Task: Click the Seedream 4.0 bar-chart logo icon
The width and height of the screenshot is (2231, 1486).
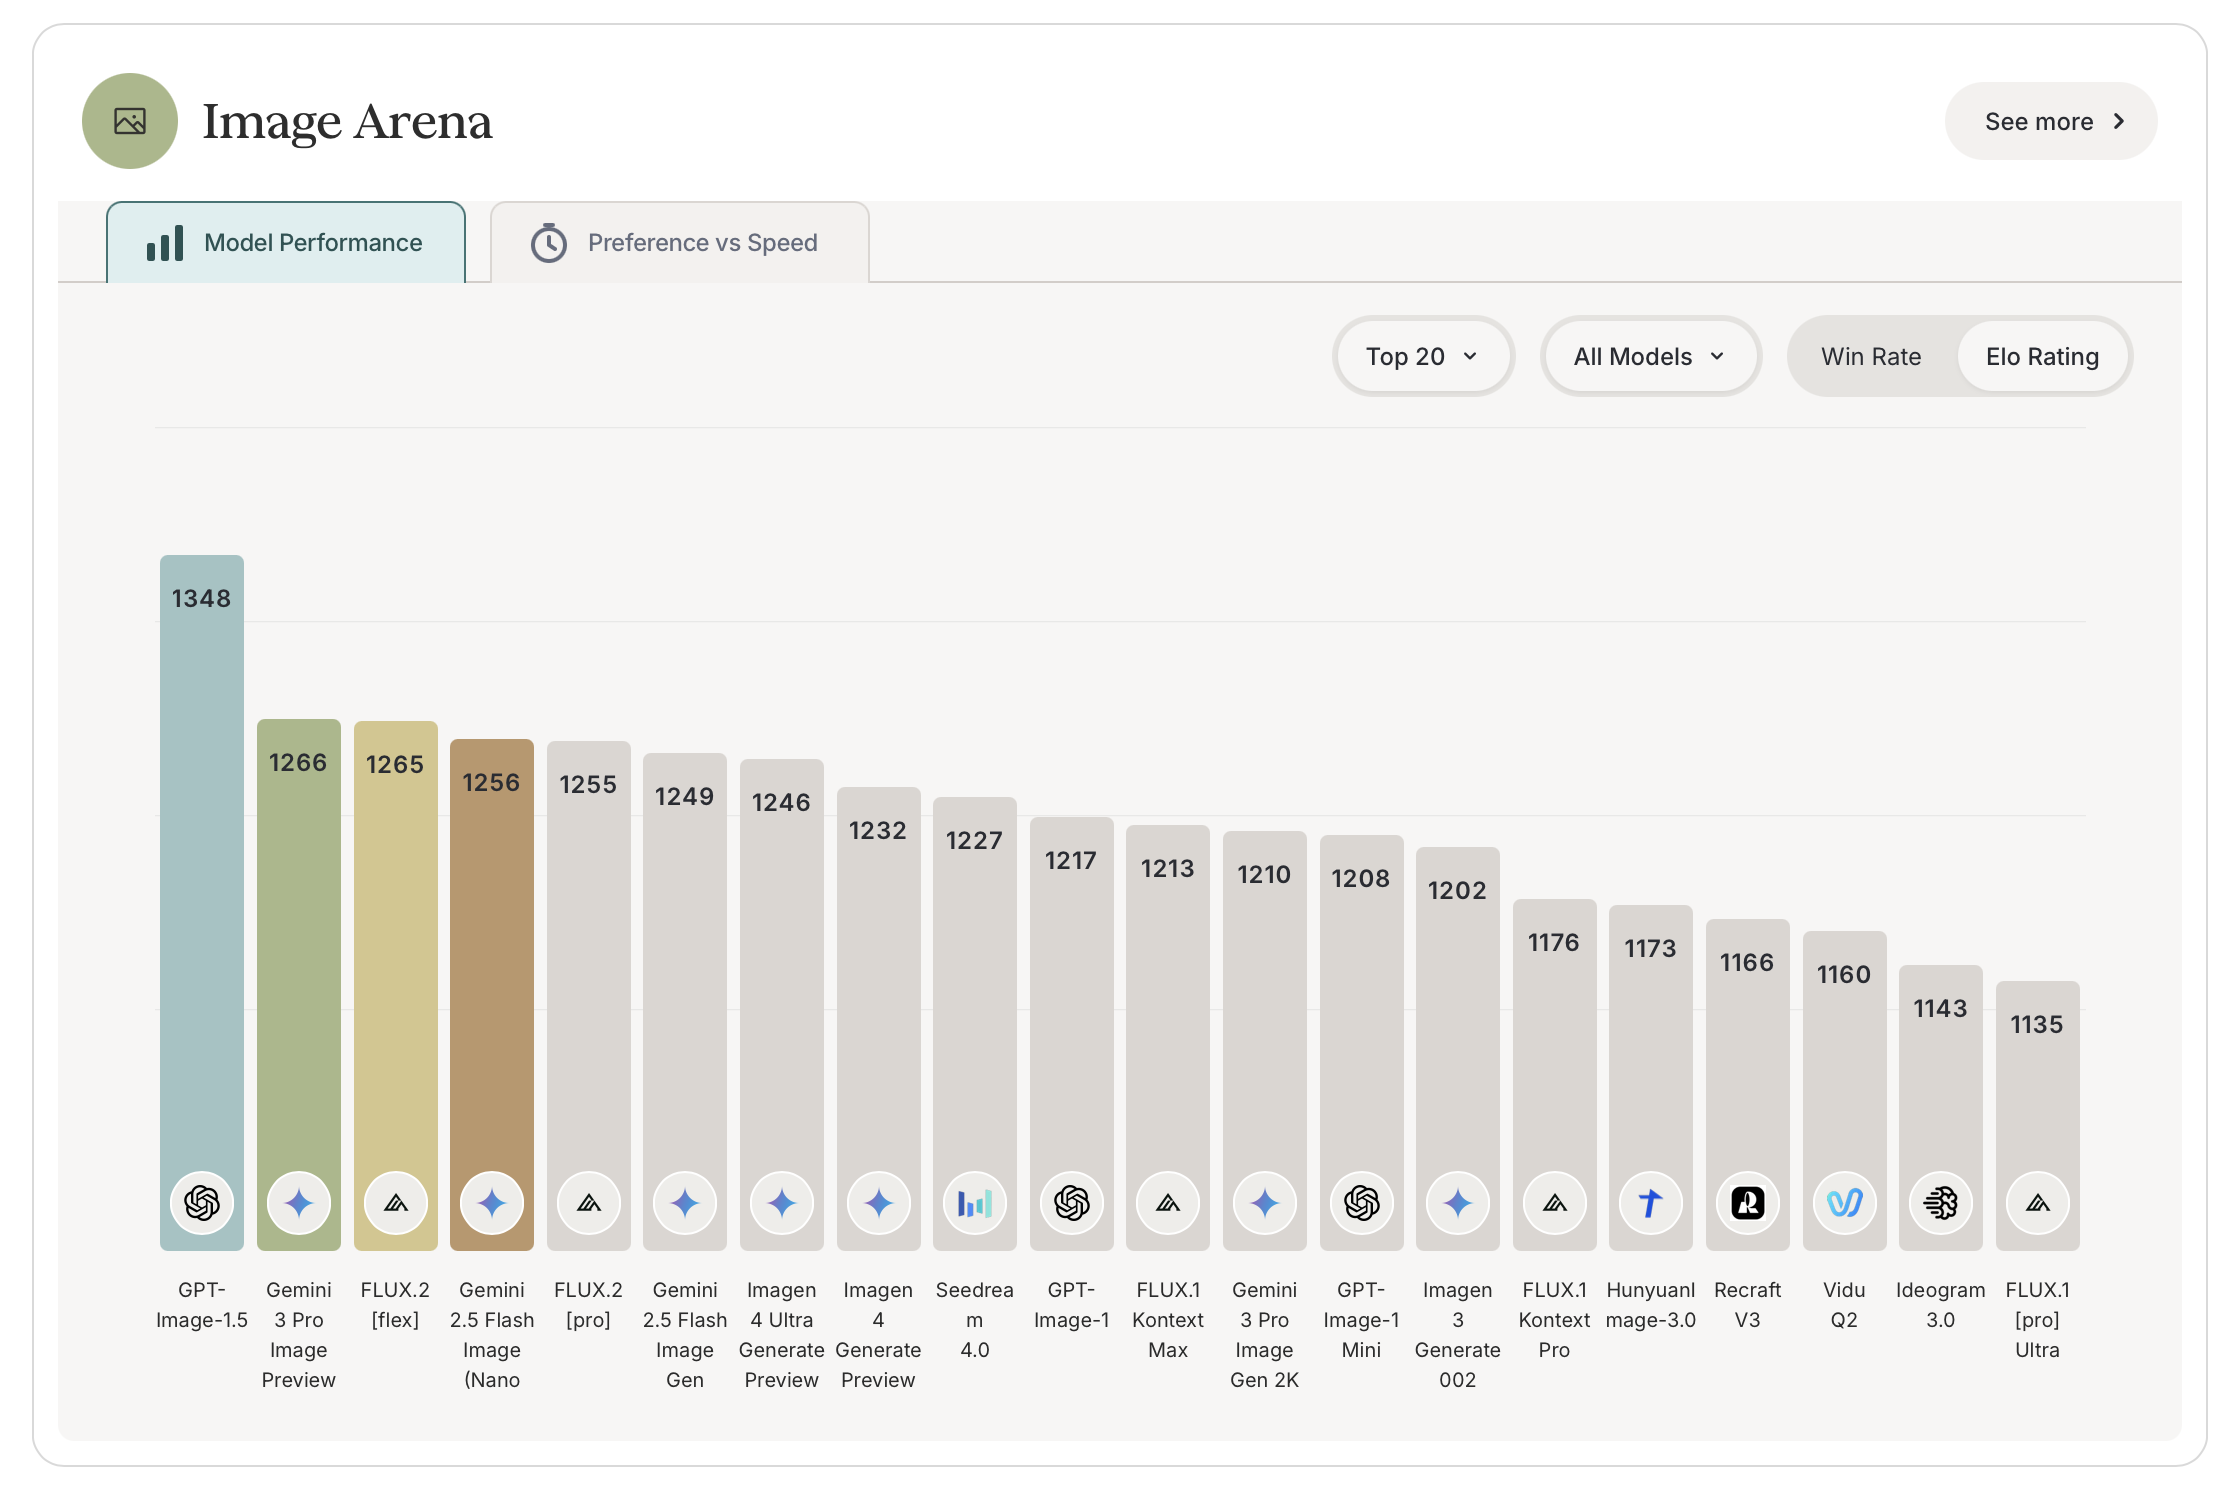Action: (x=974, y=1202)
